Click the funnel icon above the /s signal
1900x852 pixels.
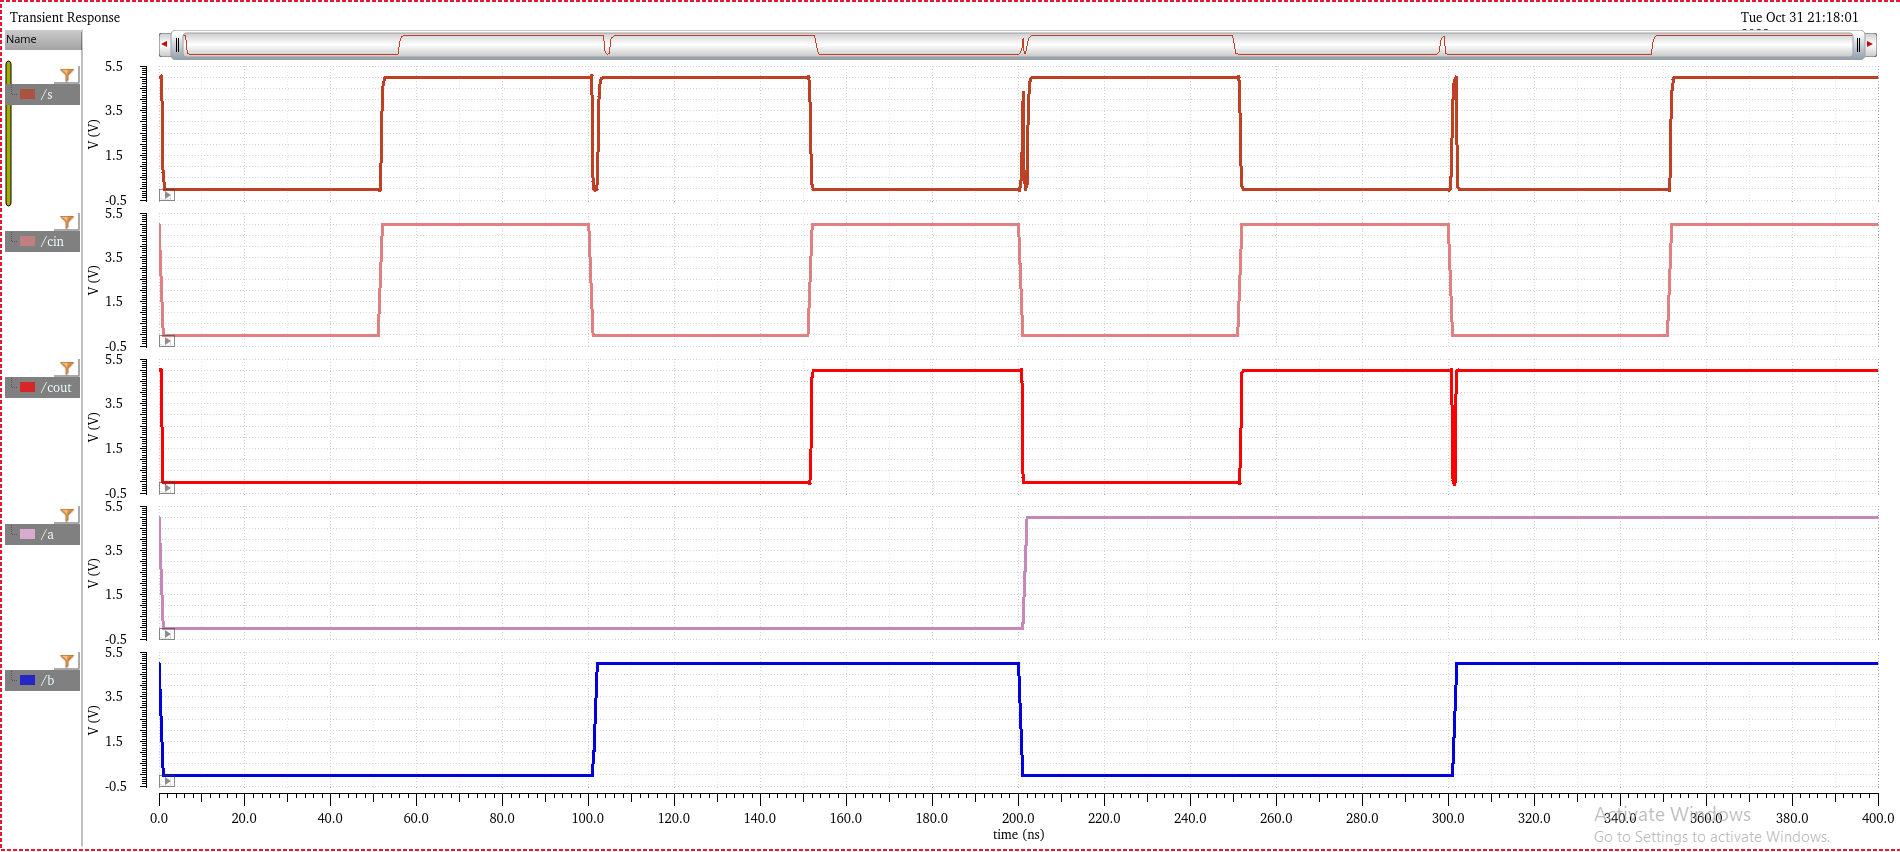[x=67, y=75]
